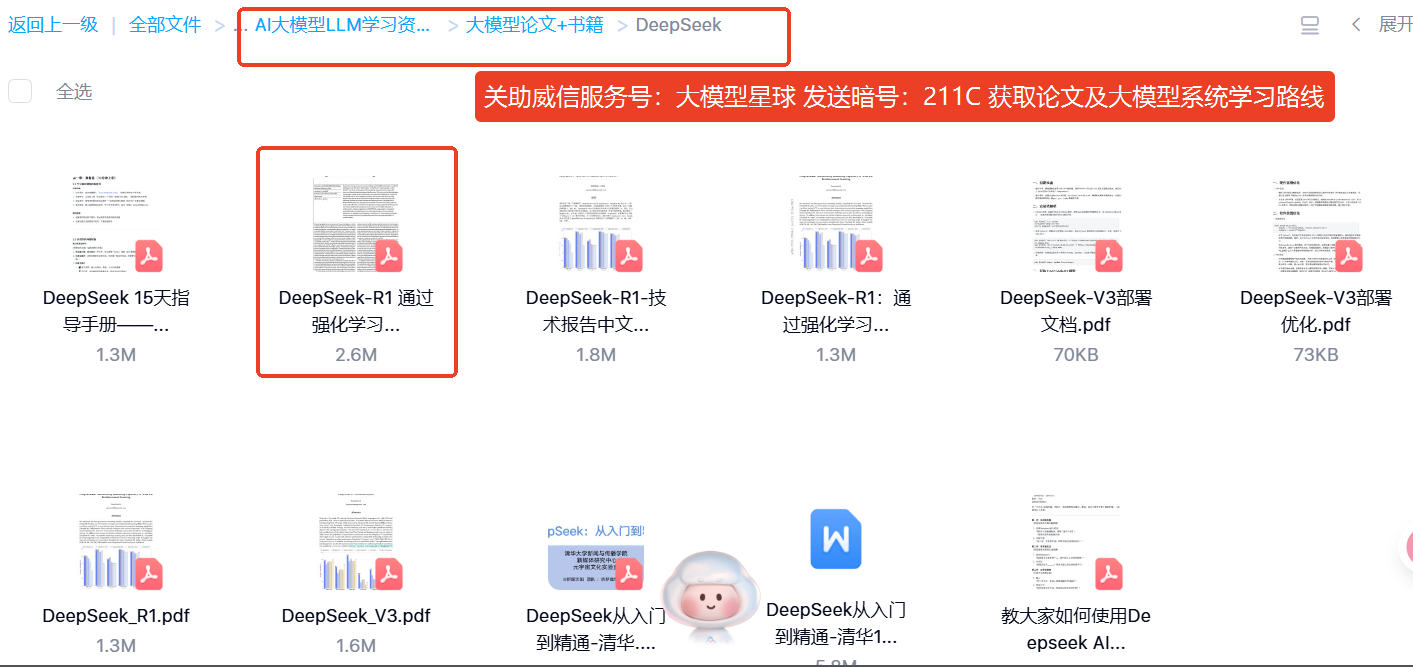1413x667 pixels.
Task: Select file name DeepSeek 15天指导手册——...
Action: tap(116, 311)
